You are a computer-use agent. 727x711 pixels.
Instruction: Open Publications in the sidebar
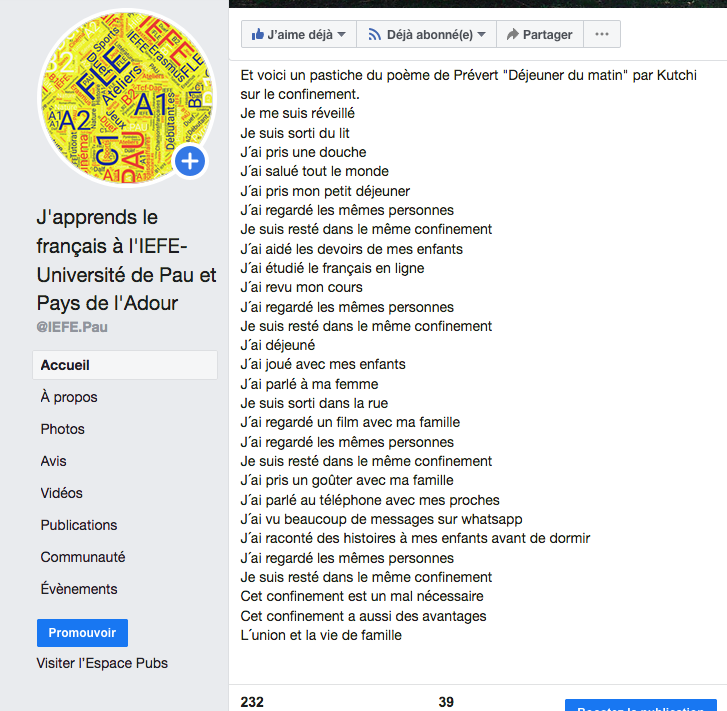click(79, 525)
